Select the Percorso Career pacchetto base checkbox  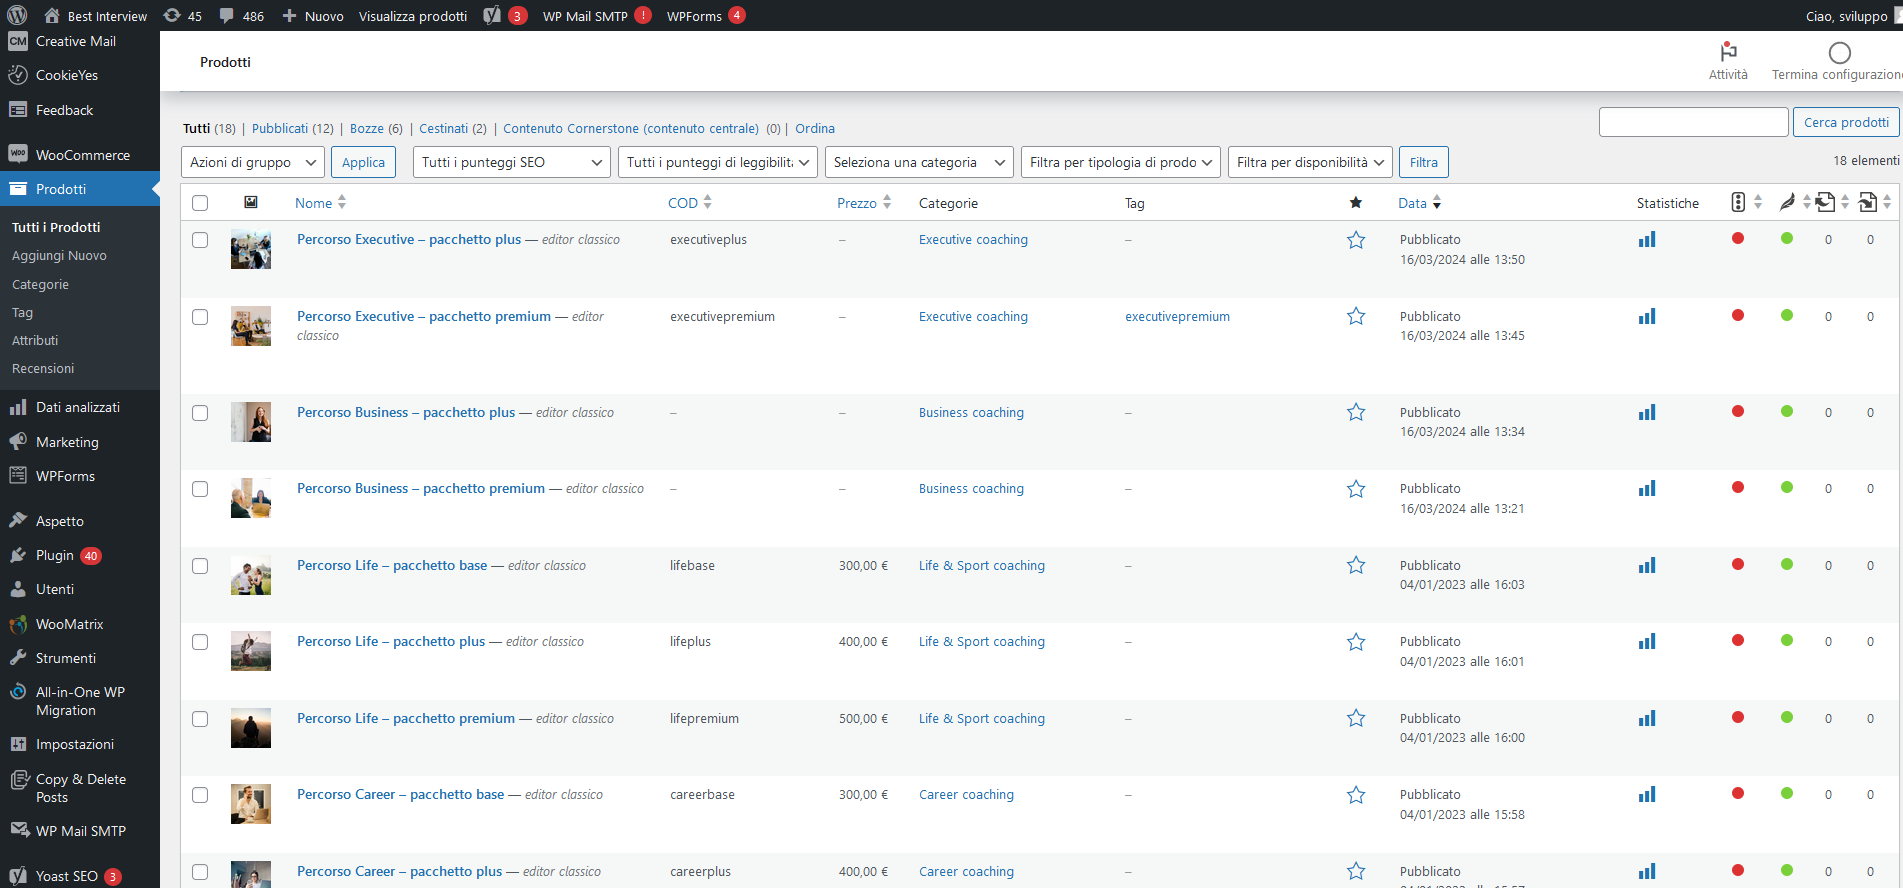coord(200,795)
